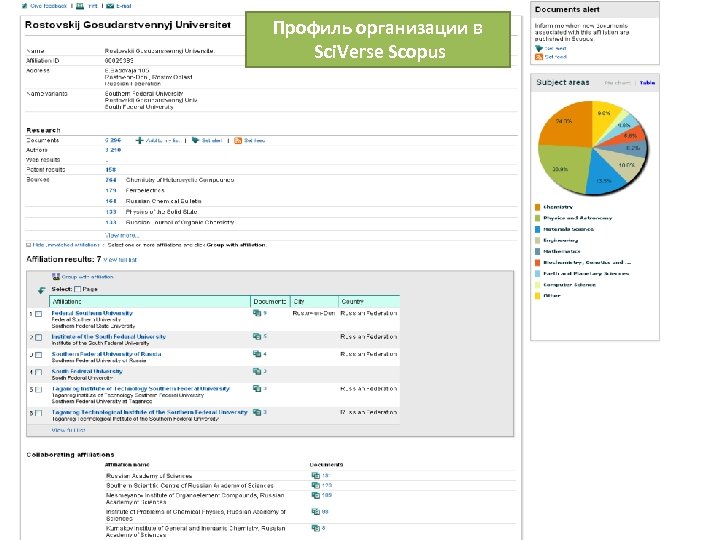Check the box for Southern Federal University of Russia

[x=39, y=355]
